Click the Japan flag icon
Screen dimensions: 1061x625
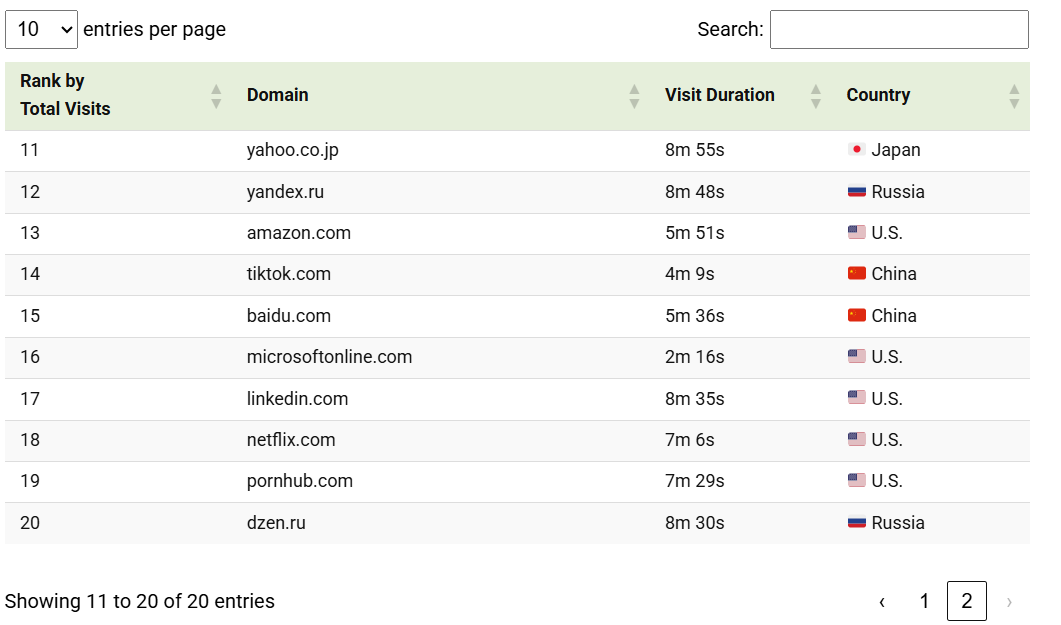(857, 149)
